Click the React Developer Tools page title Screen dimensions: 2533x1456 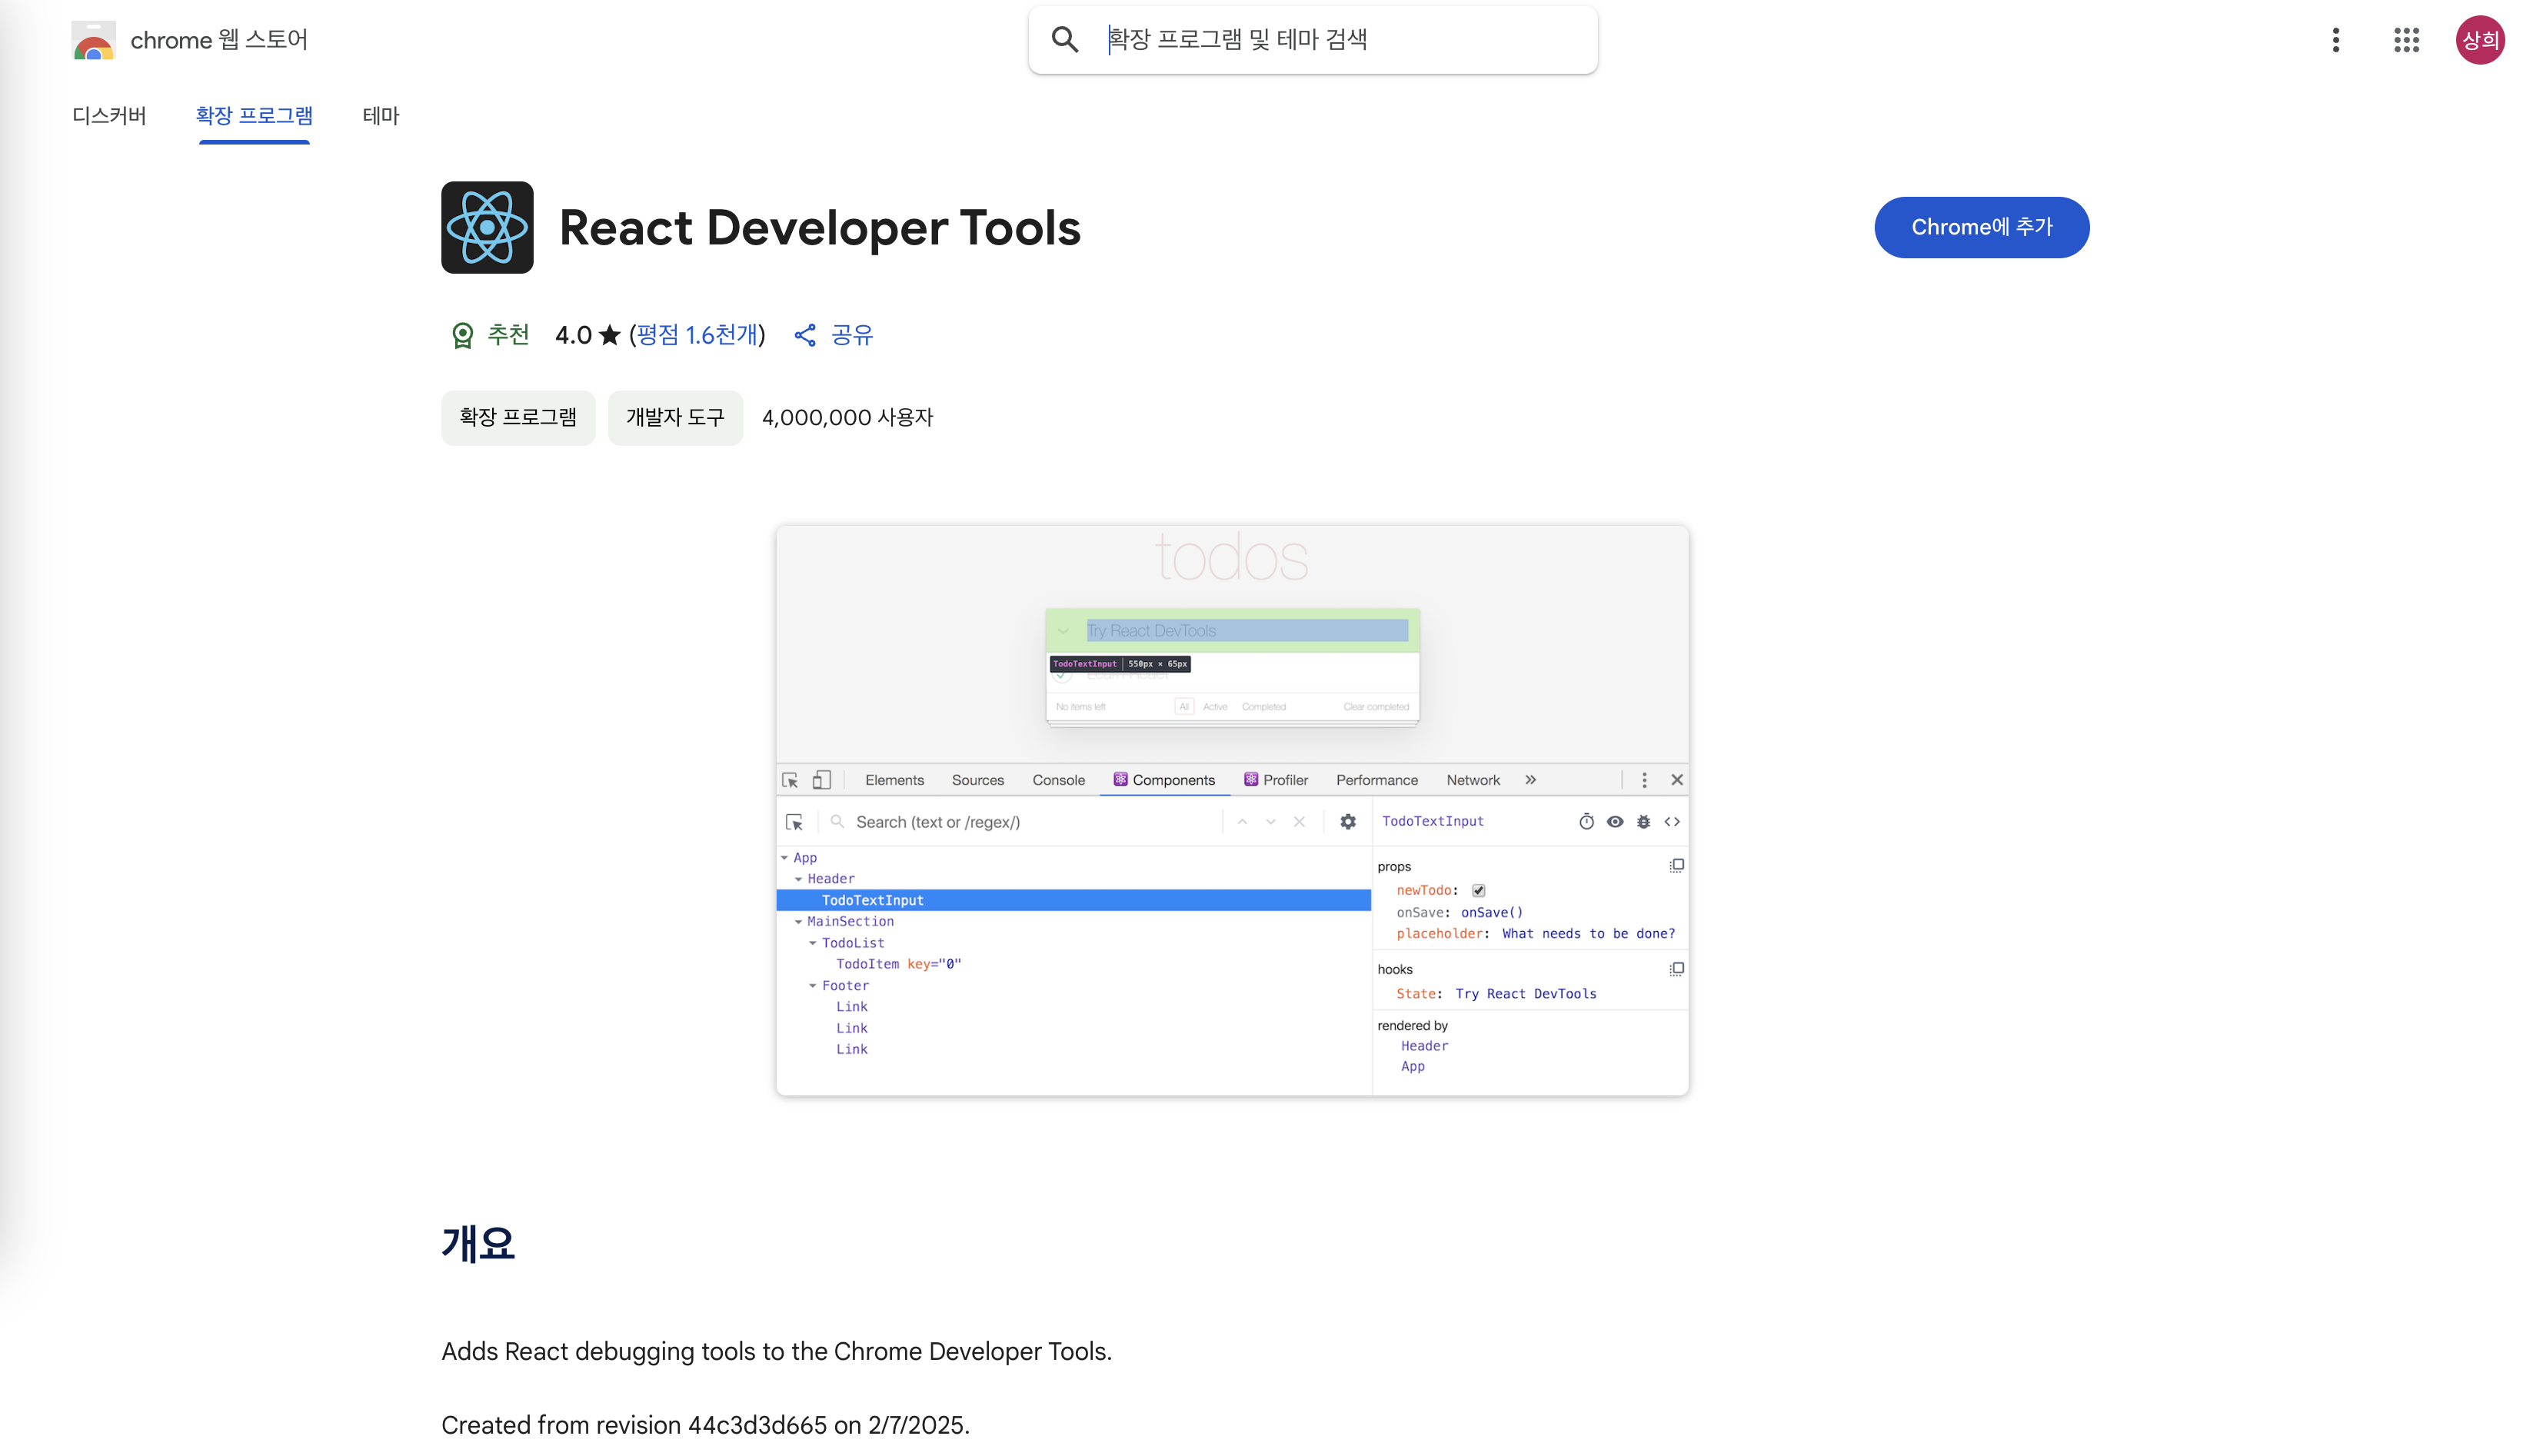820,227
